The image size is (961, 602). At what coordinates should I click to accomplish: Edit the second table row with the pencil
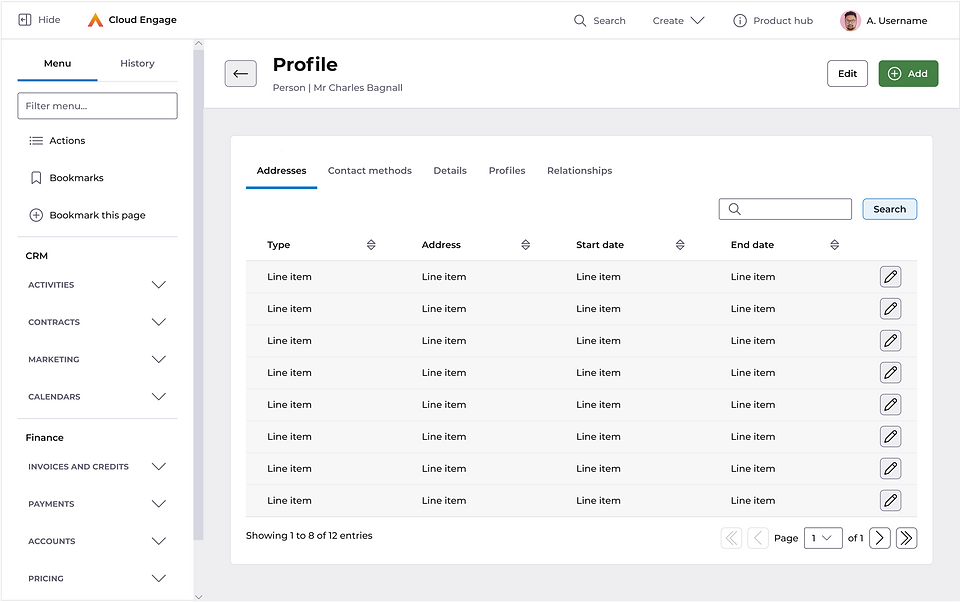(x=891, y=308)
